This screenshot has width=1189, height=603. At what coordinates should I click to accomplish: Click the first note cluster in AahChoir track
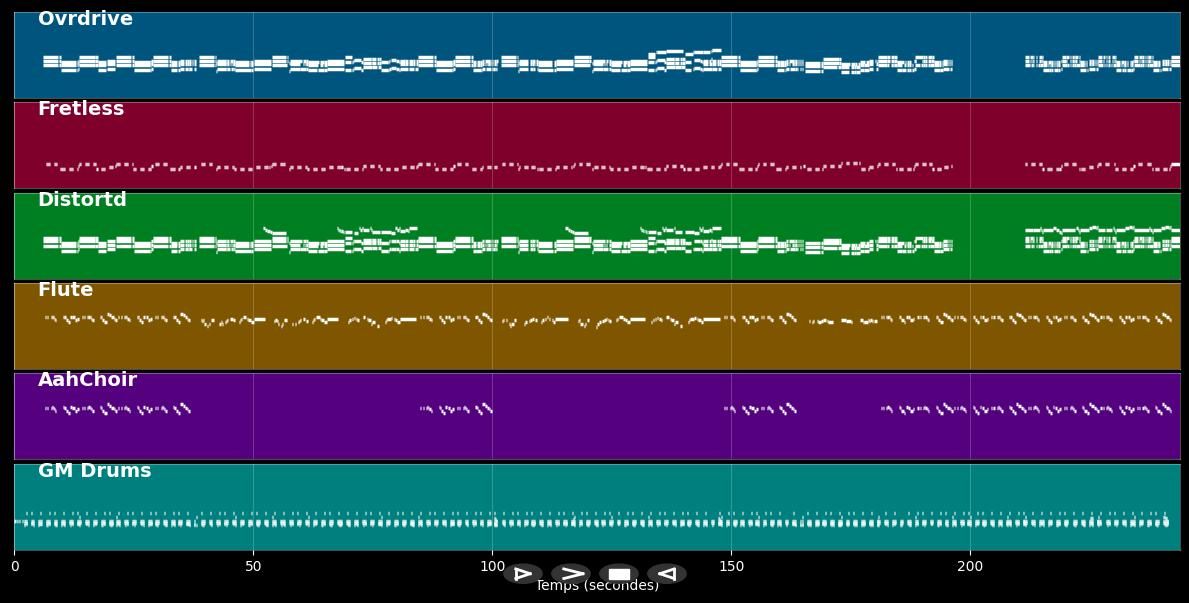(117, 408)
